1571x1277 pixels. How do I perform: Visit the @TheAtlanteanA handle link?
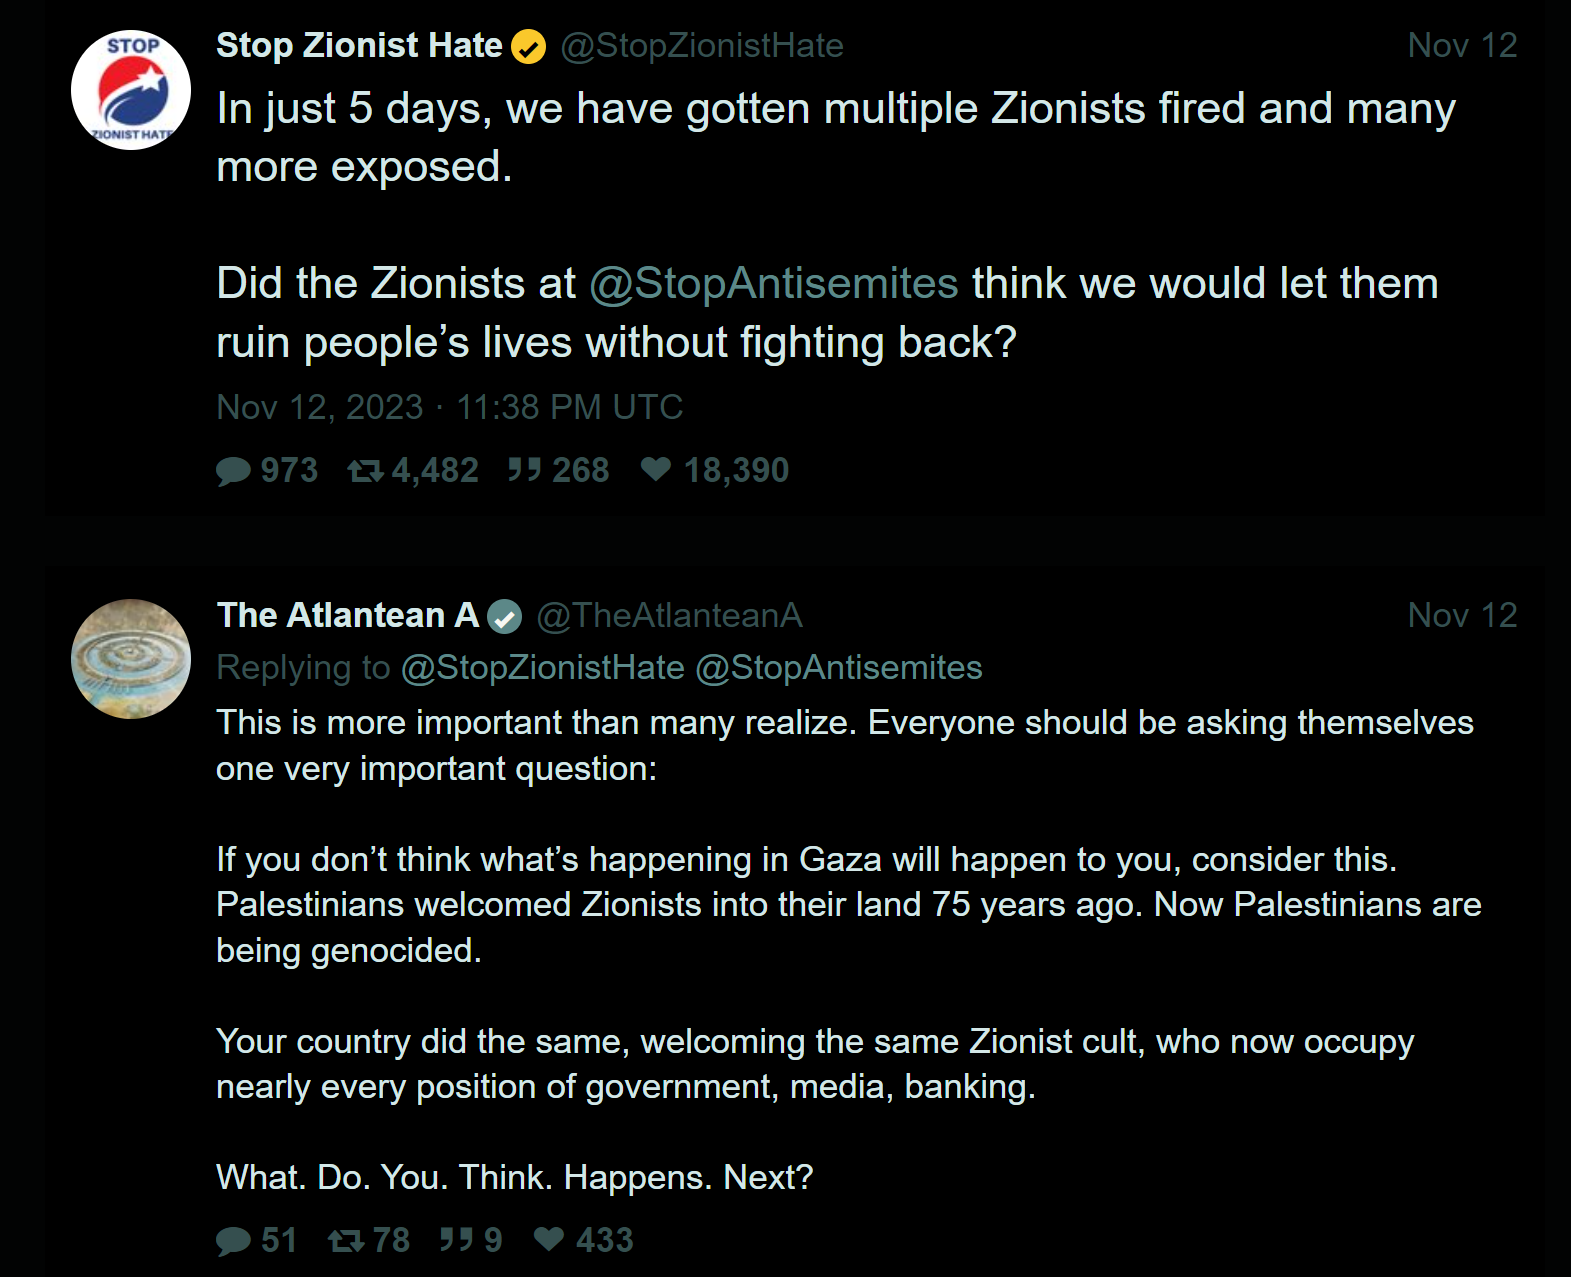(669, 616)
